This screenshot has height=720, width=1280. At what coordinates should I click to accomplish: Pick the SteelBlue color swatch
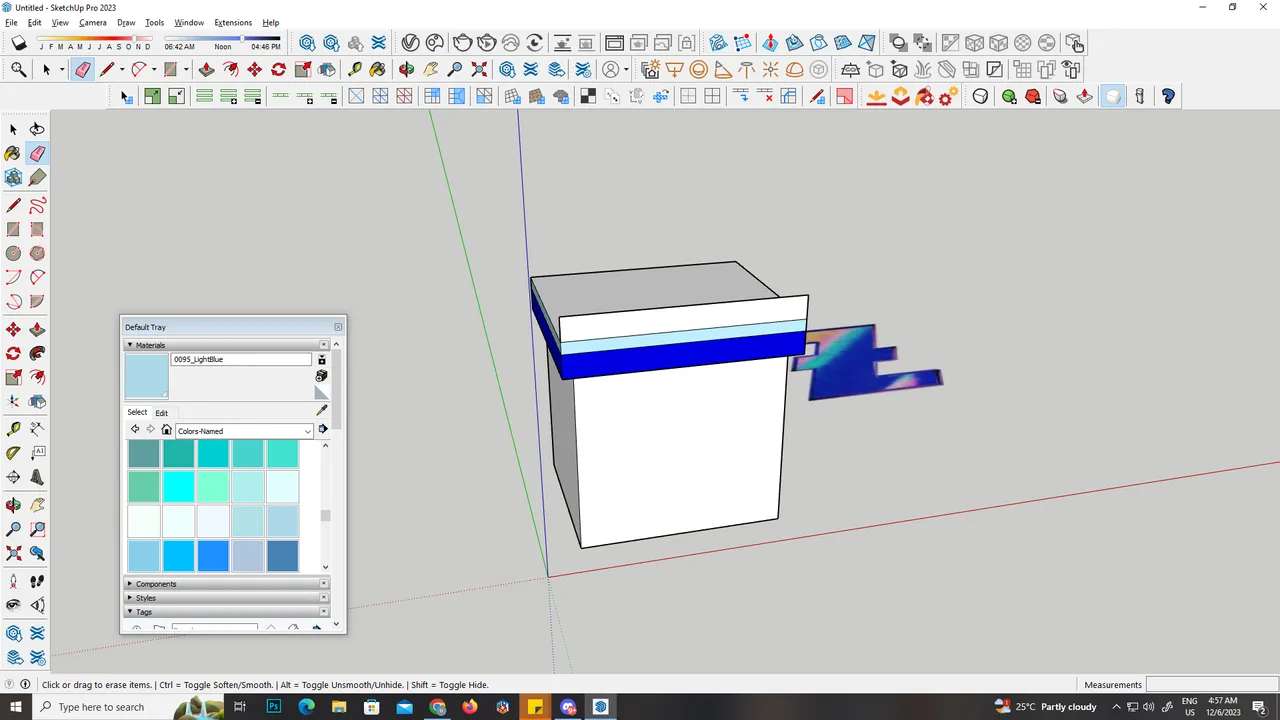click(283, 555)
